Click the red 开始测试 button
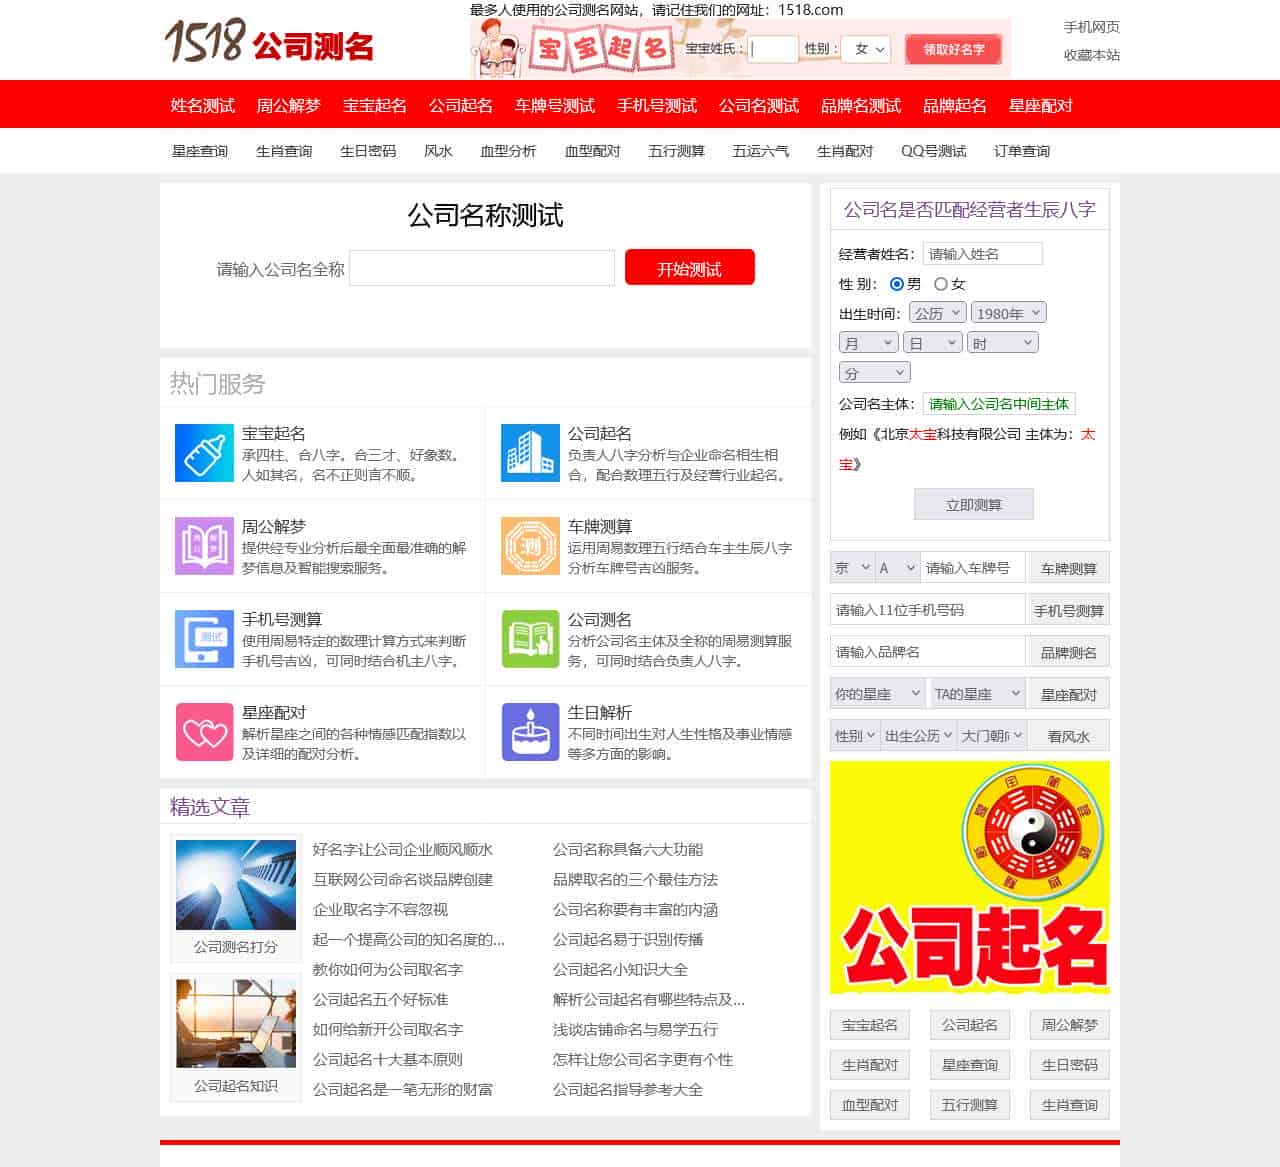 (x=689, y=268)
